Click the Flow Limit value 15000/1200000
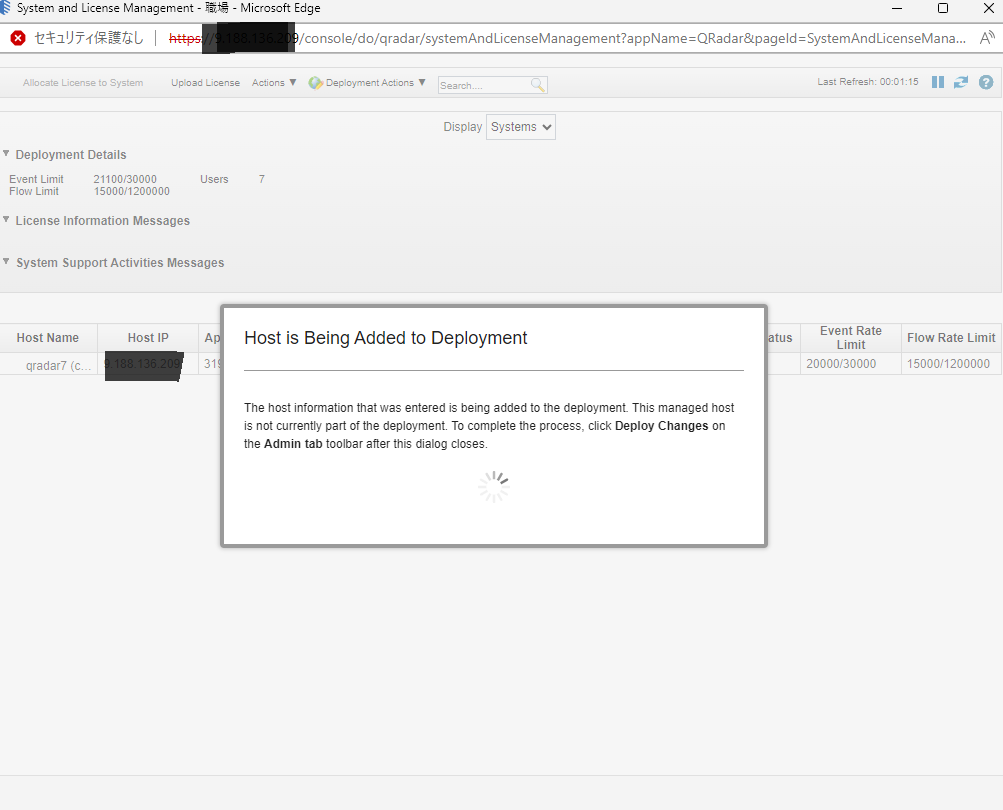Viewport: 1003px width, 810px height. click(132, 191)
